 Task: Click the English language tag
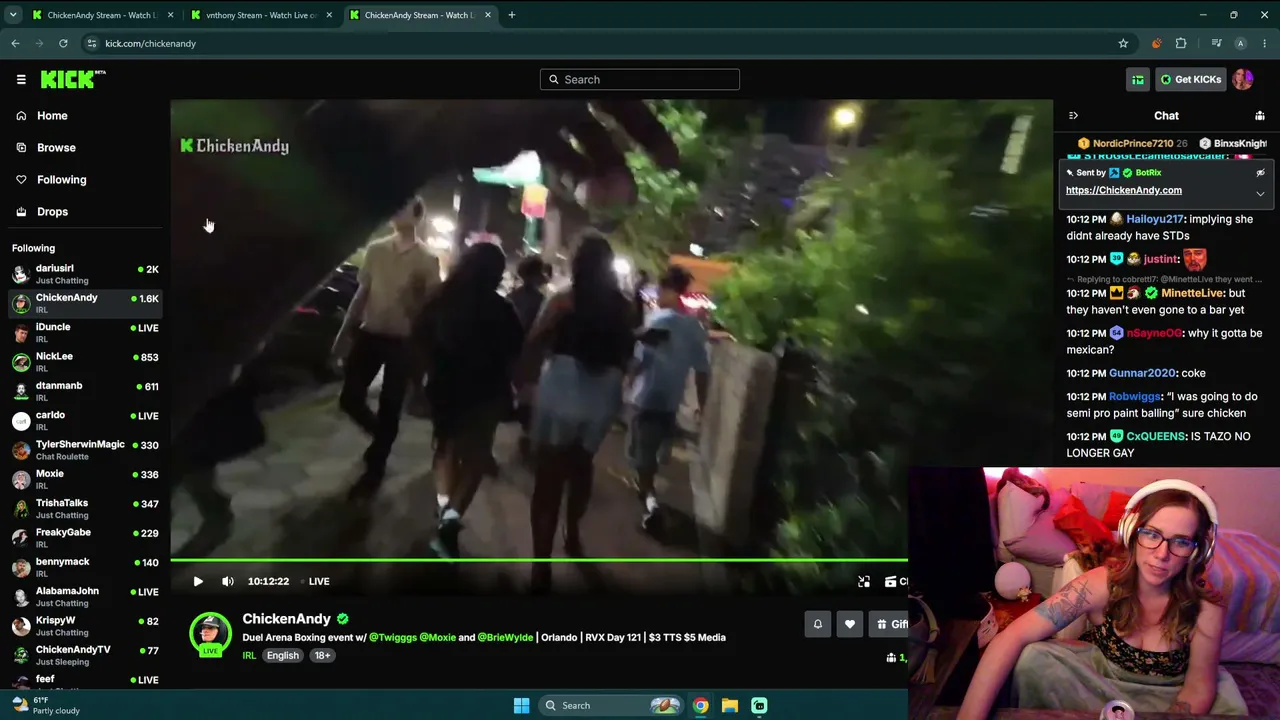pos(283,656)
